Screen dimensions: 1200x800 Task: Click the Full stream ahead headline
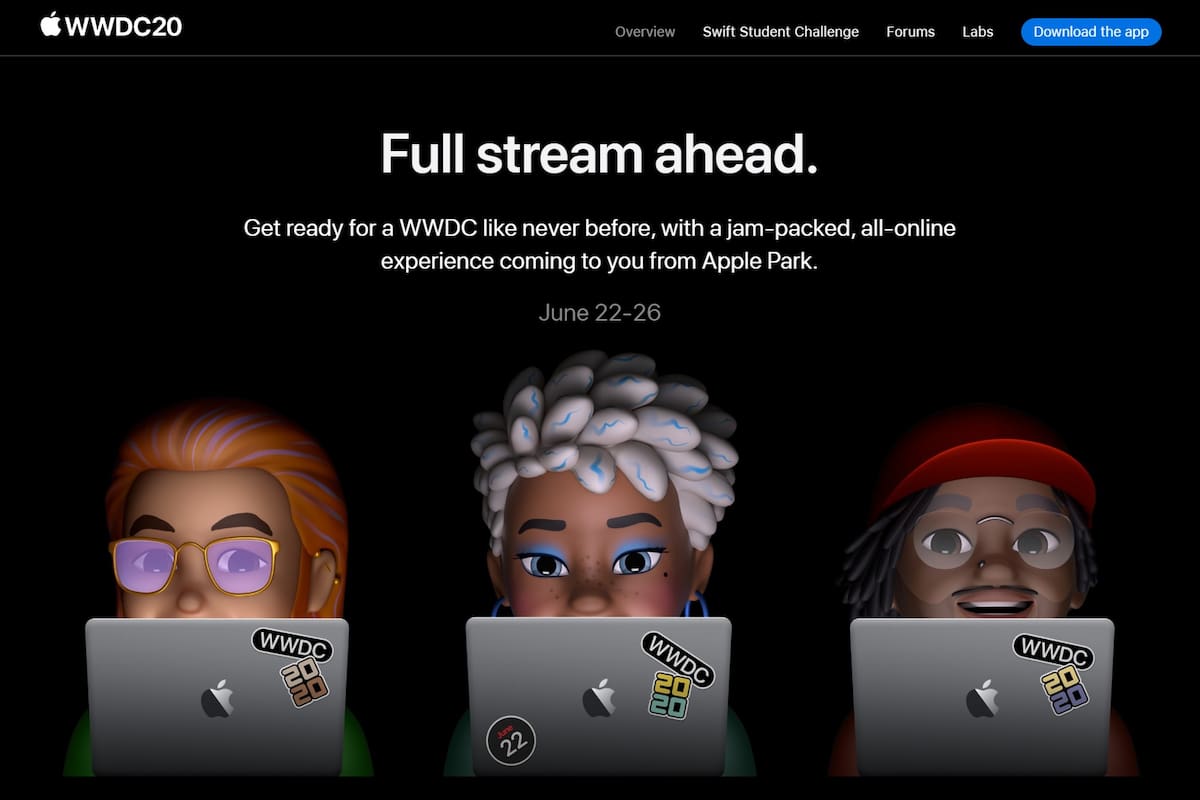[x=600, y=153]
